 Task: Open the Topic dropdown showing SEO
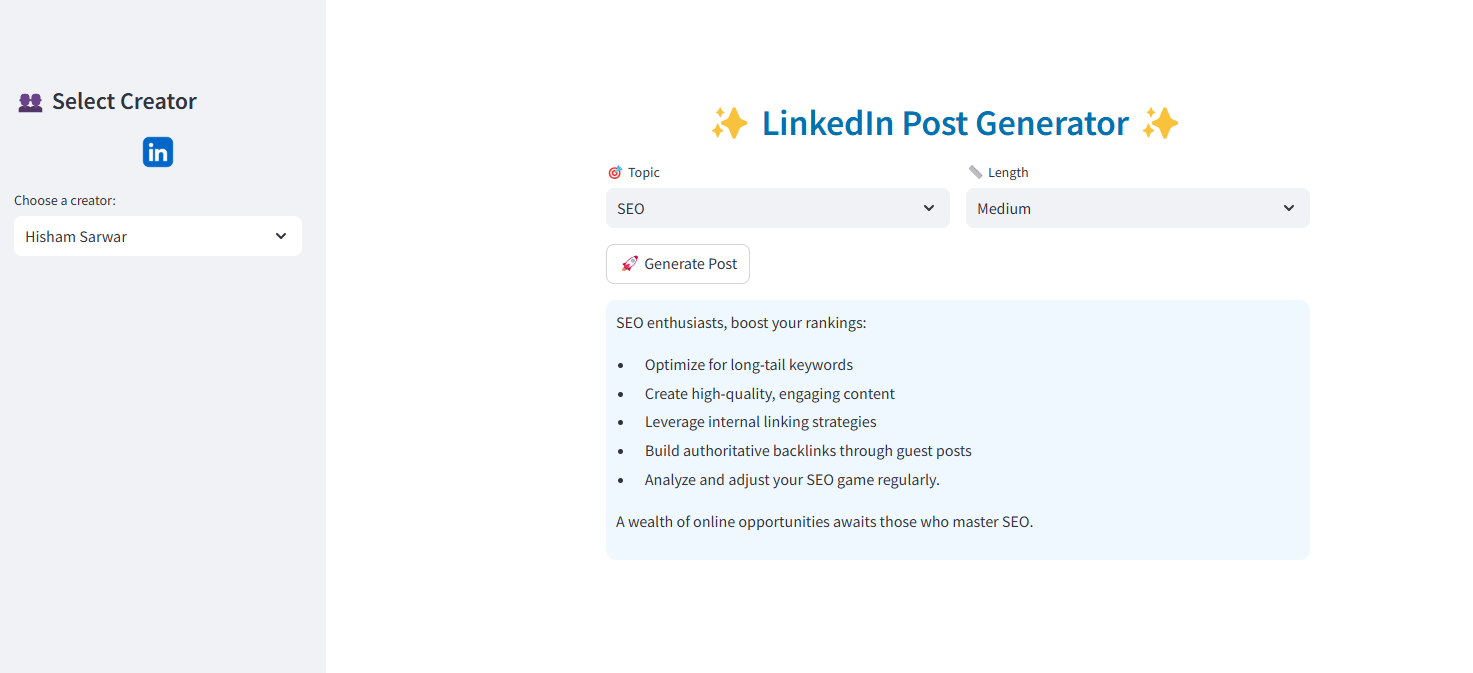coord(778,208)
